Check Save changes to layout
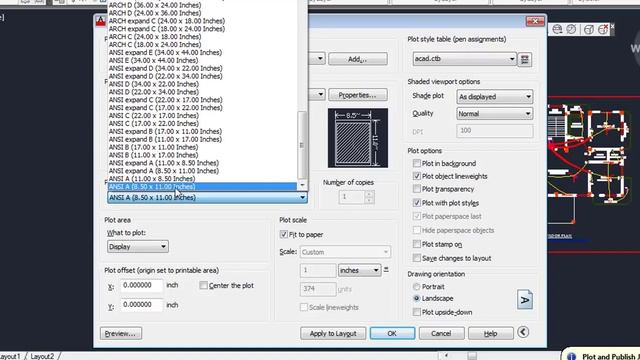 417,258
